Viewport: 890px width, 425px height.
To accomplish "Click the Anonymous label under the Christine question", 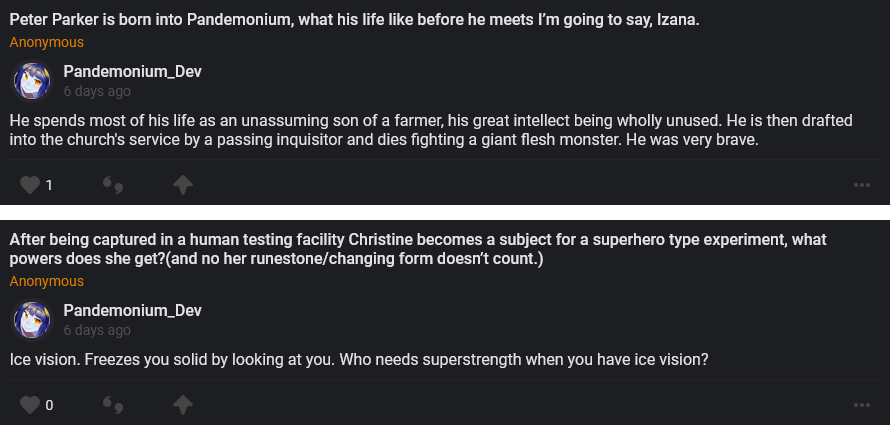I will (x=47, y=281).
